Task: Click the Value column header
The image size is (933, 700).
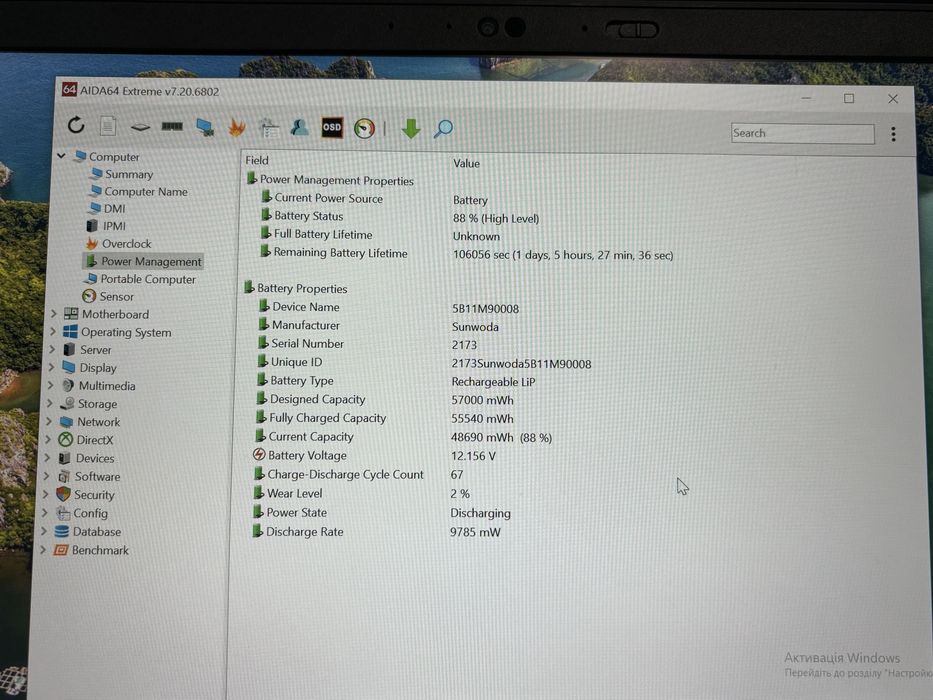Action: pyautogui.click(x=466, y=163)
